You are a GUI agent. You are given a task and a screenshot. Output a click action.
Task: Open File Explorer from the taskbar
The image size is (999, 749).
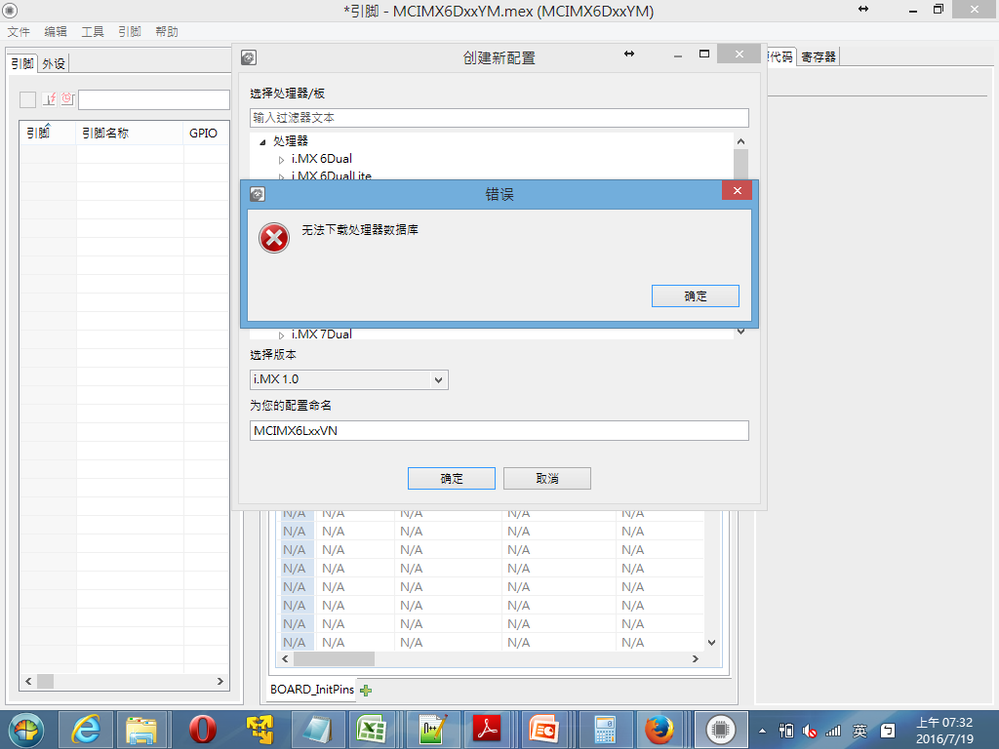pos(141,729)
